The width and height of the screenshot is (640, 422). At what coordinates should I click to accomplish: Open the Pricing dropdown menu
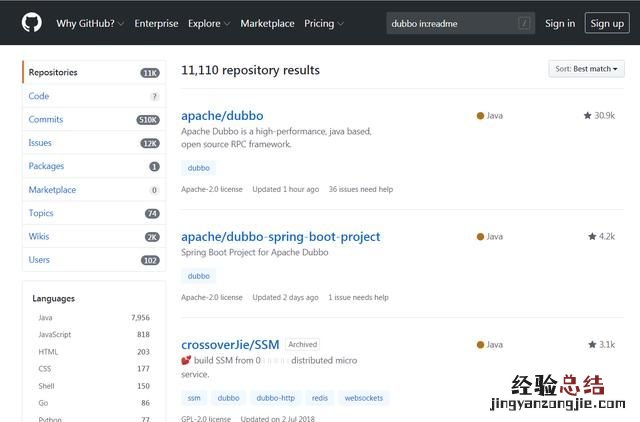[323, 23]
